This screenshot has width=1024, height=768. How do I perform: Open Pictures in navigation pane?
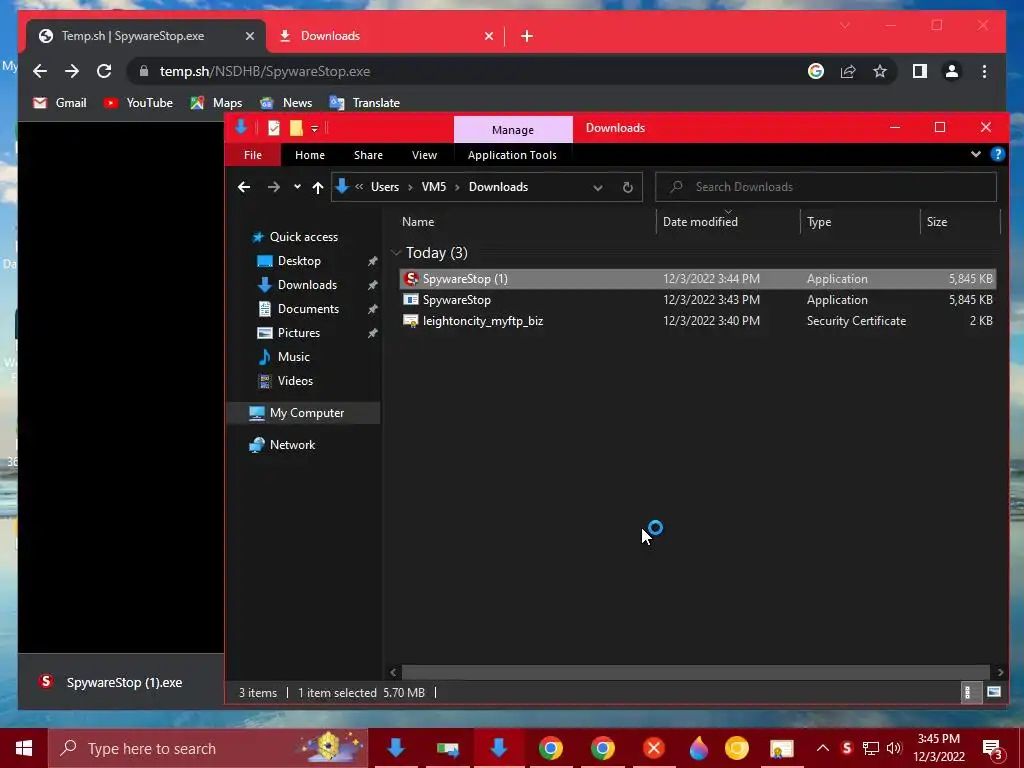click(x=298, y=332)
